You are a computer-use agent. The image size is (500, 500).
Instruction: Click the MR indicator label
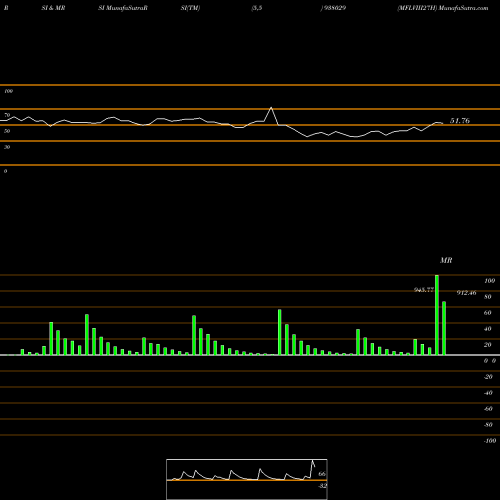click(x=446, y=260)
